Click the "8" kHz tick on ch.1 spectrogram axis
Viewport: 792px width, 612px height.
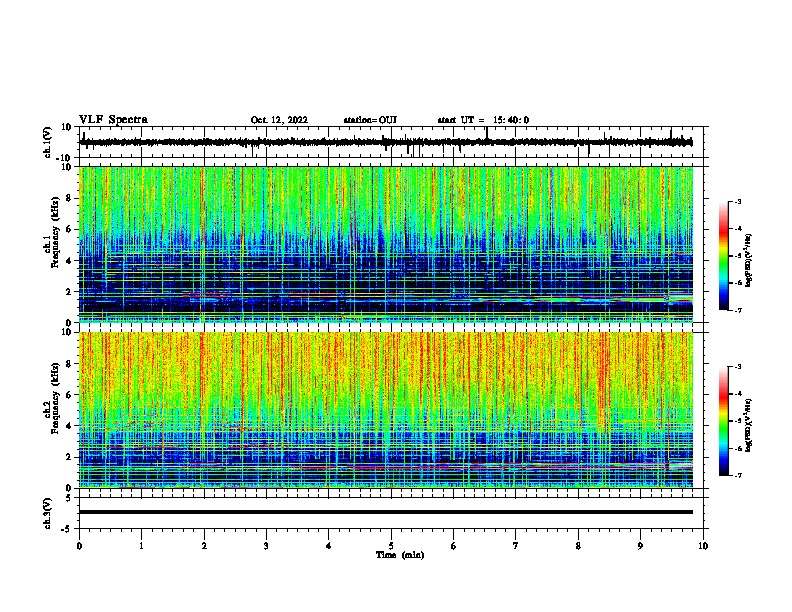coord(70,198)
